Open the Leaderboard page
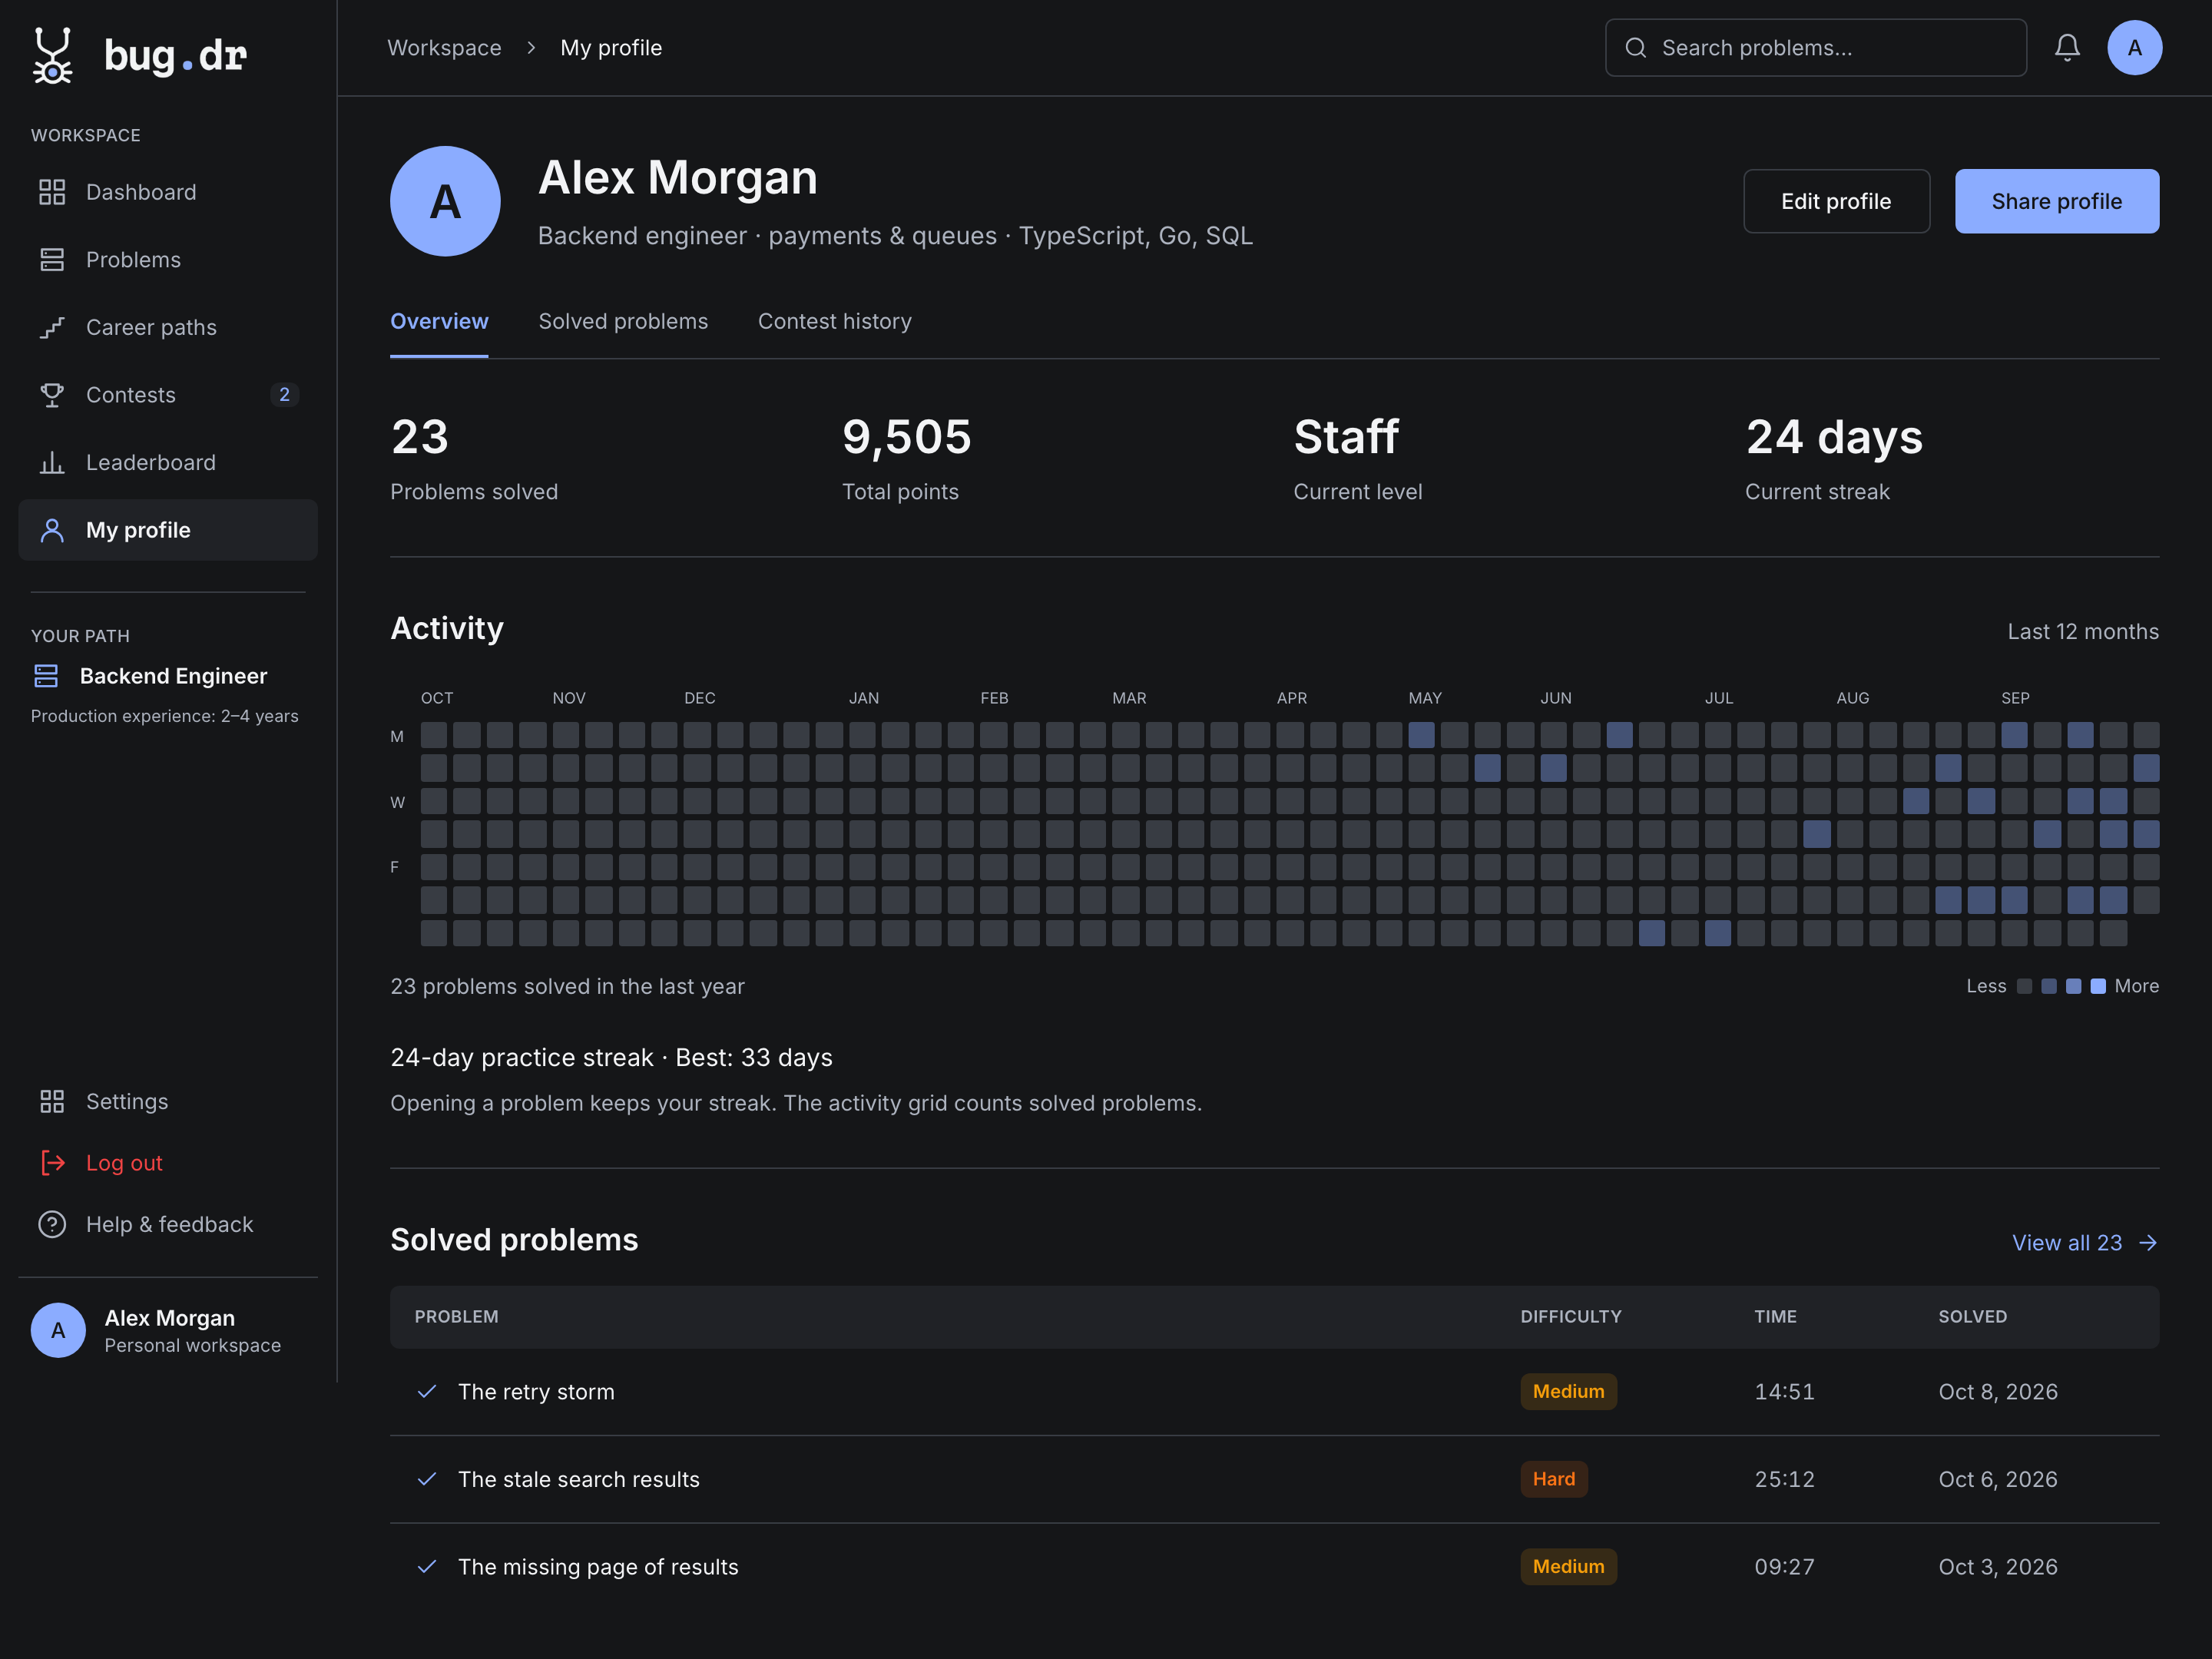Viewport: 2212px width, 1659px height. (x=168, y=463)
